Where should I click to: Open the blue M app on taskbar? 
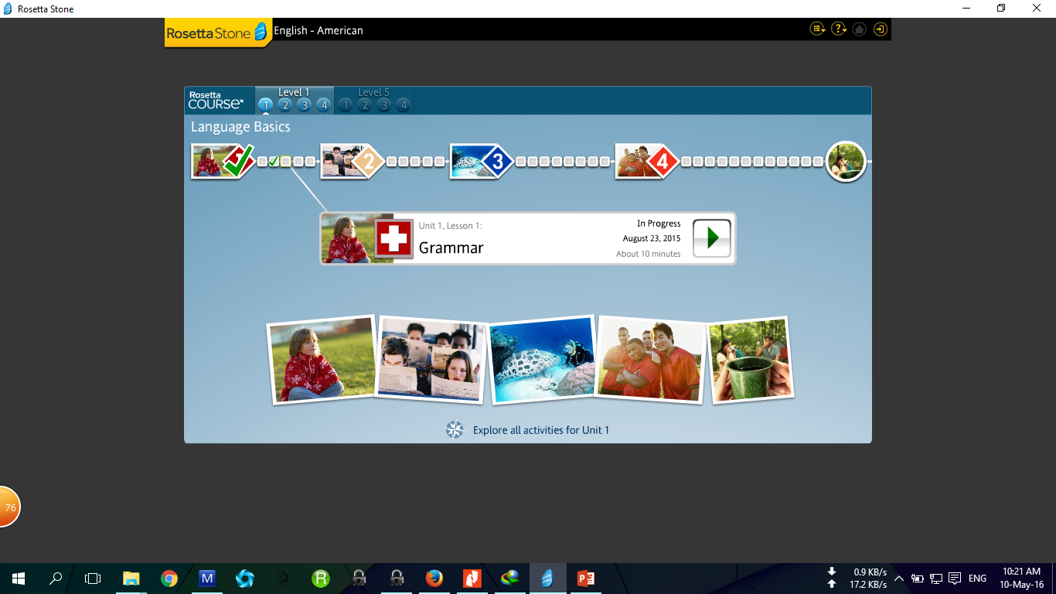(x=207, y=579)
